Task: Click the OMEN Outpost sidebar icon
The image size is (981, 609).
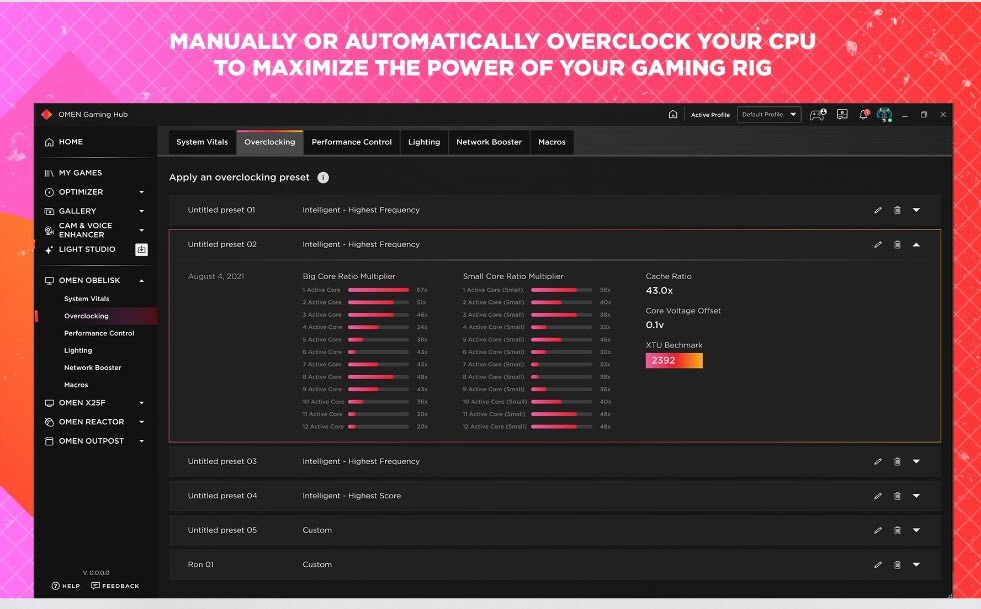Action: tap(49, 441)
